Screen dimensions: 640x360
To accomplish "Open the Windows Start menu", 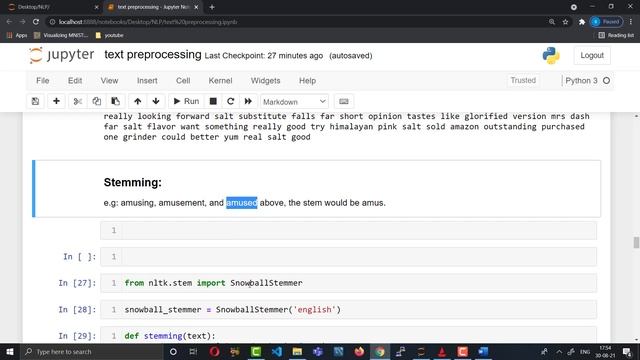I will tap(9, 351).
